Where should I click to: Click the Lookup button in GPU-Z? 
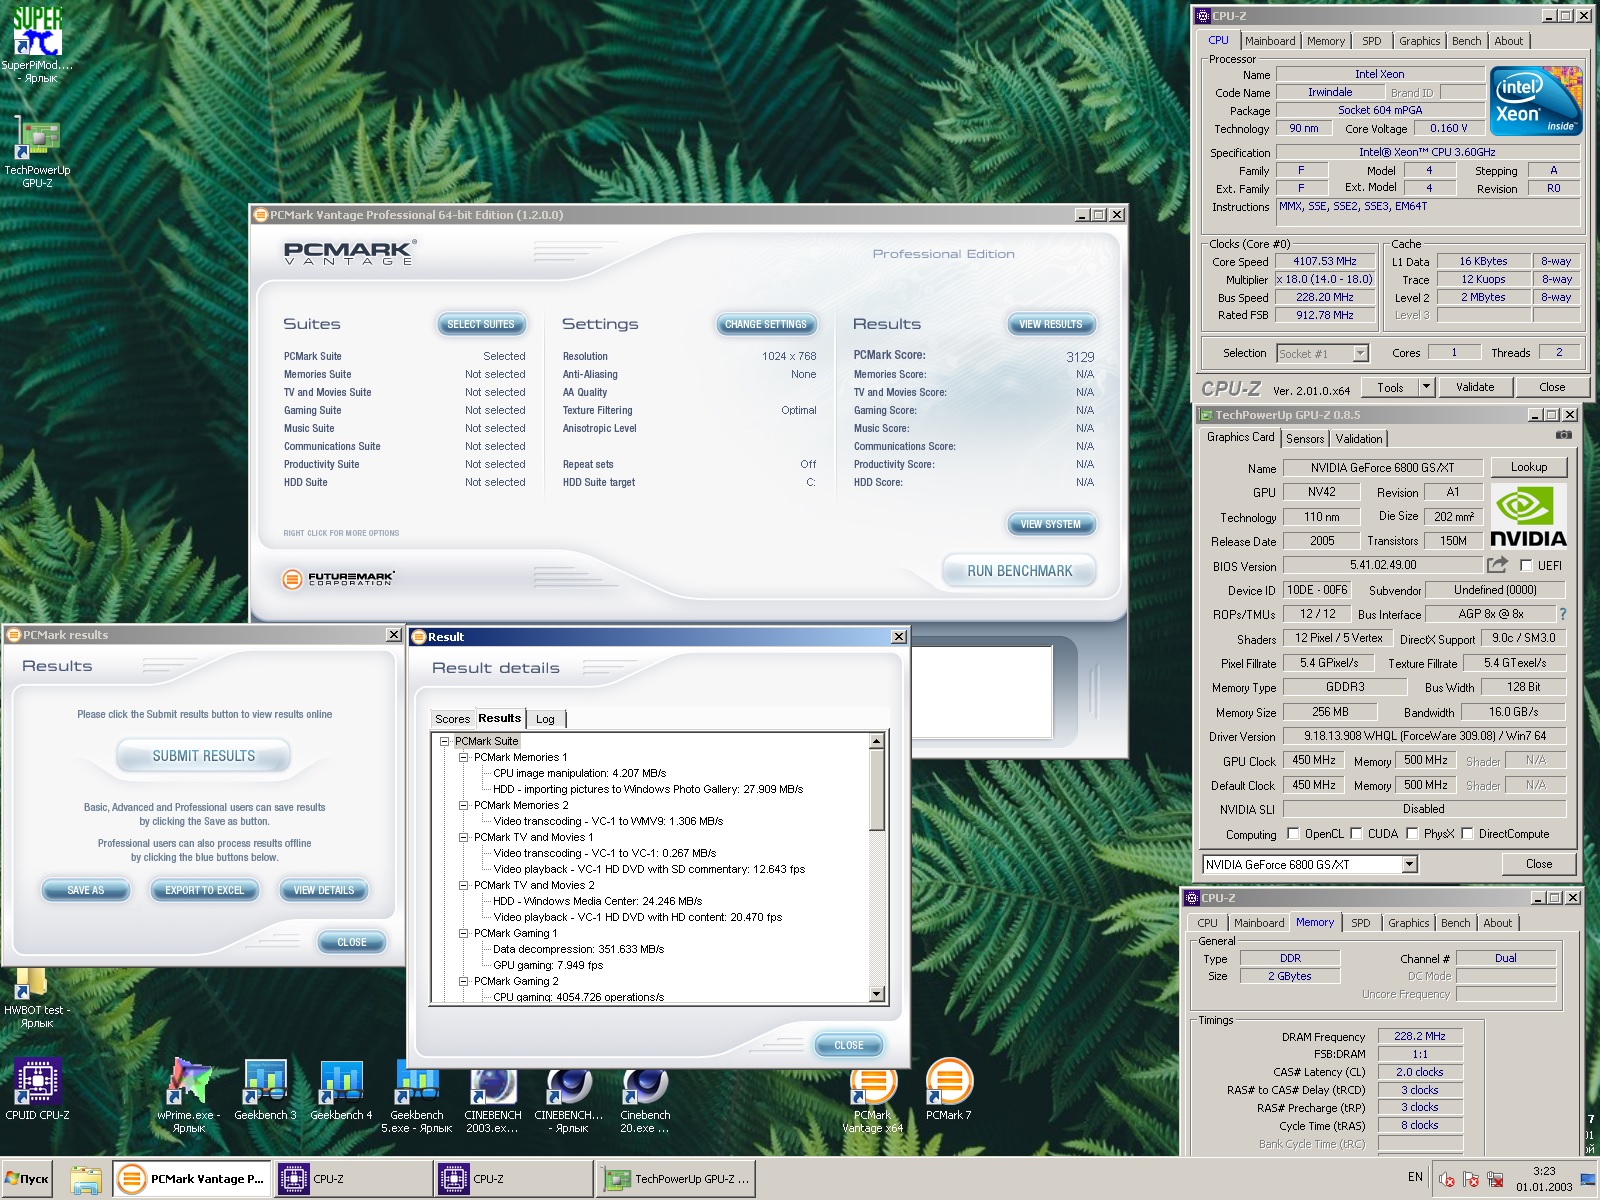pos(1529,467)
